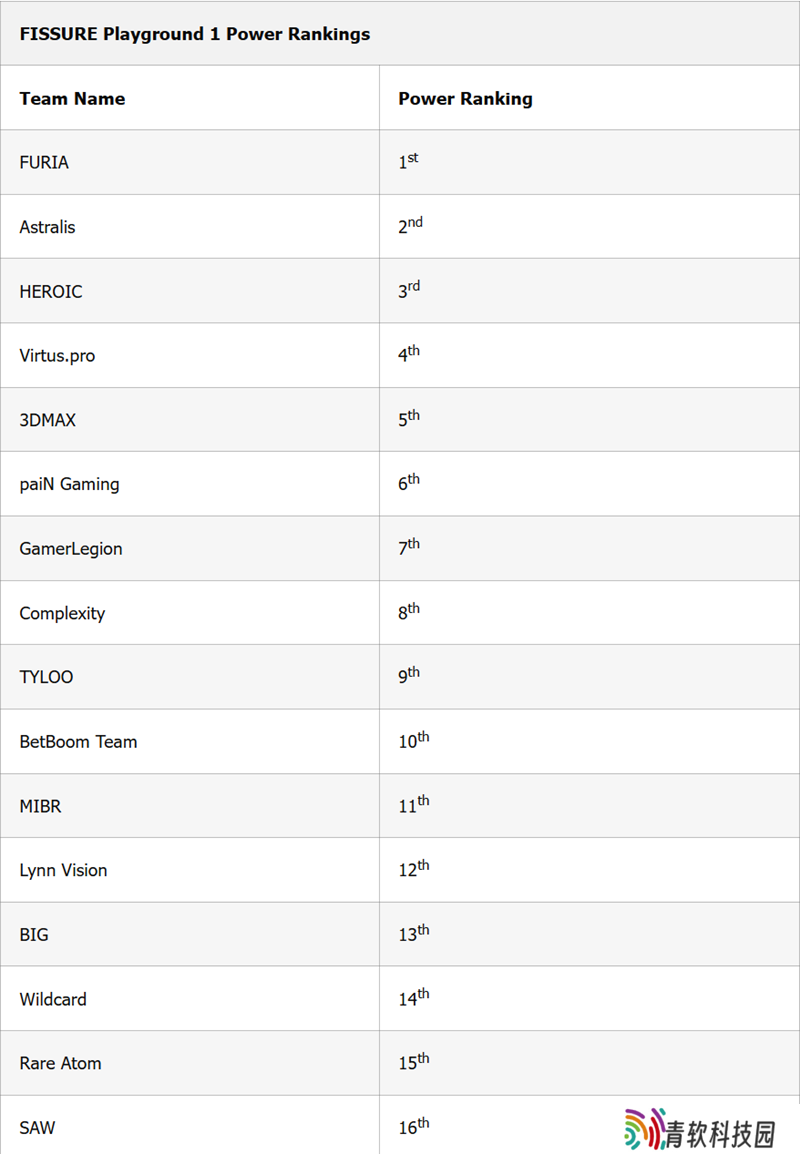Click the paiN Gaming team name
800x1154 pixels.
69,484
